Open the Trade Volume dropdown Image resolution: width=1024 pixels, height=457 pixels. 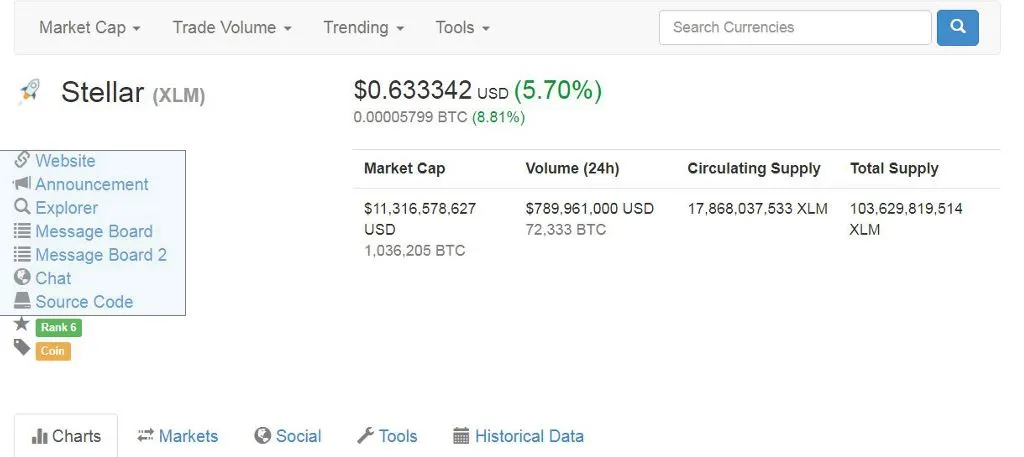[x=232, y=27]
